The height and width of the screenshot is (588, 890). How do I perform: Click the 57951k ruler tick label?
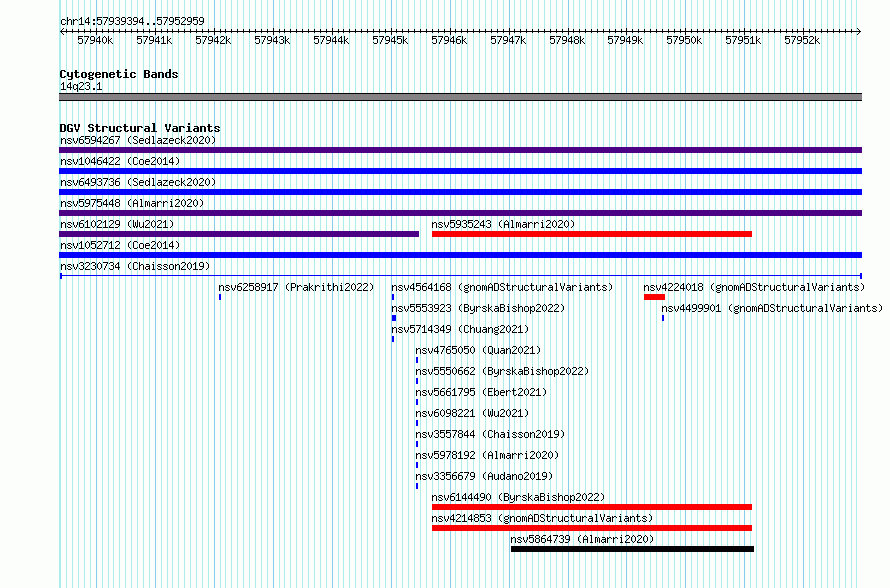[743, 40]
